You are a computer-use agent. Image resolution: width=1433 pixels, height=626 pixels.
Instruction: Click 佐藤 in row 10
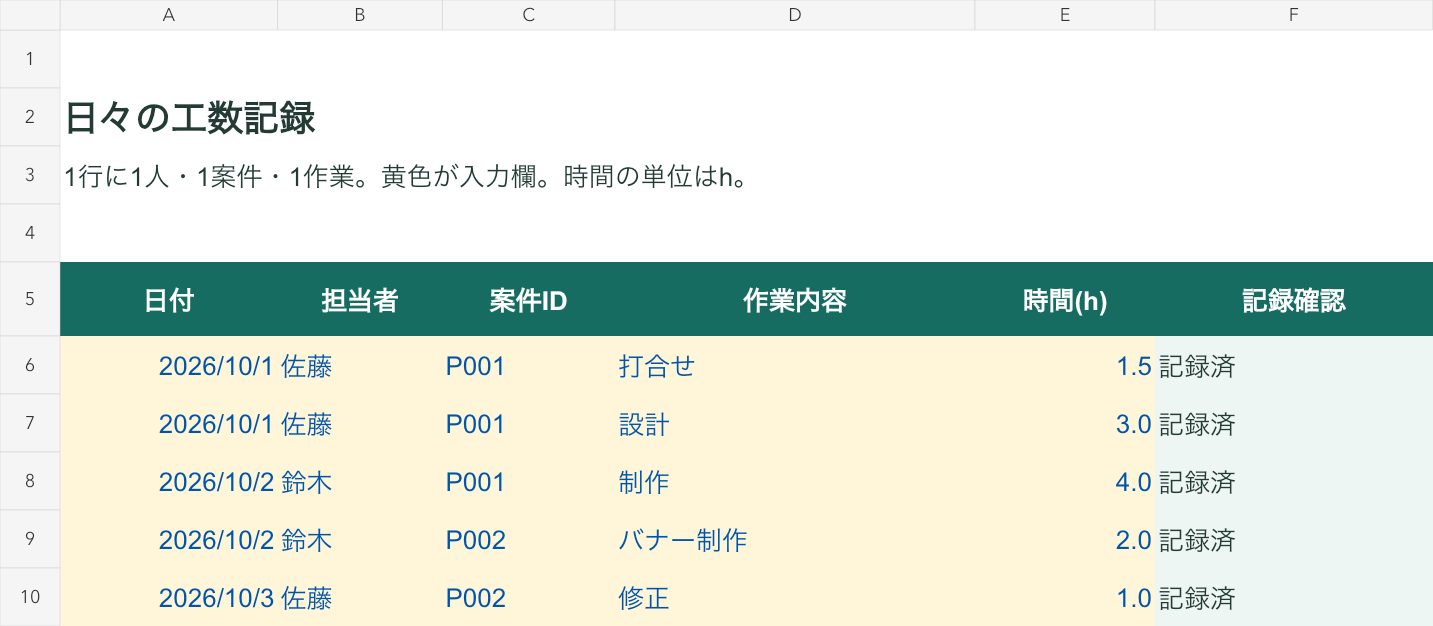pyautogui.click(x=360, y=597)
